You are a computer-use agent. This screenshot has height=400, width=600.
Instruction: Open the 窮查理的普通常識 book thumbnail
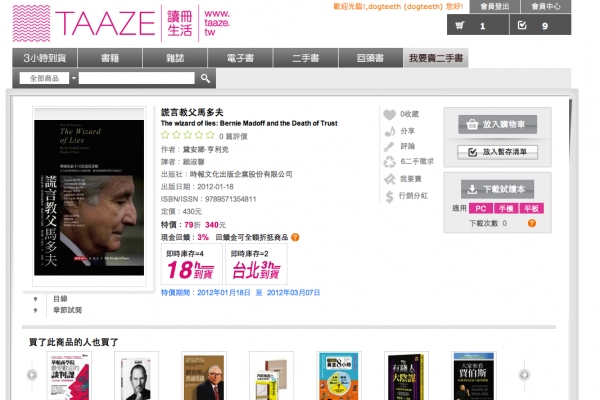pos(204,376)
